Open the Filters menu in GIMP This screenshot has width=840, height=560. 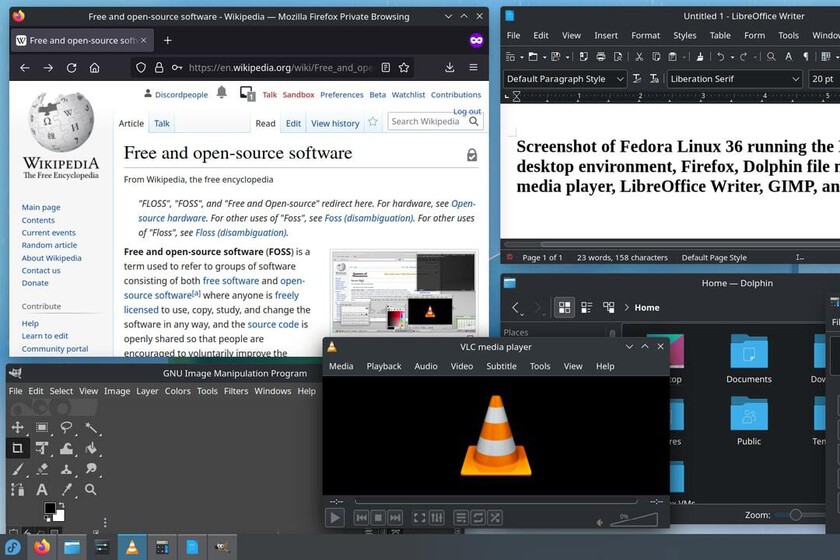point(236,391)
